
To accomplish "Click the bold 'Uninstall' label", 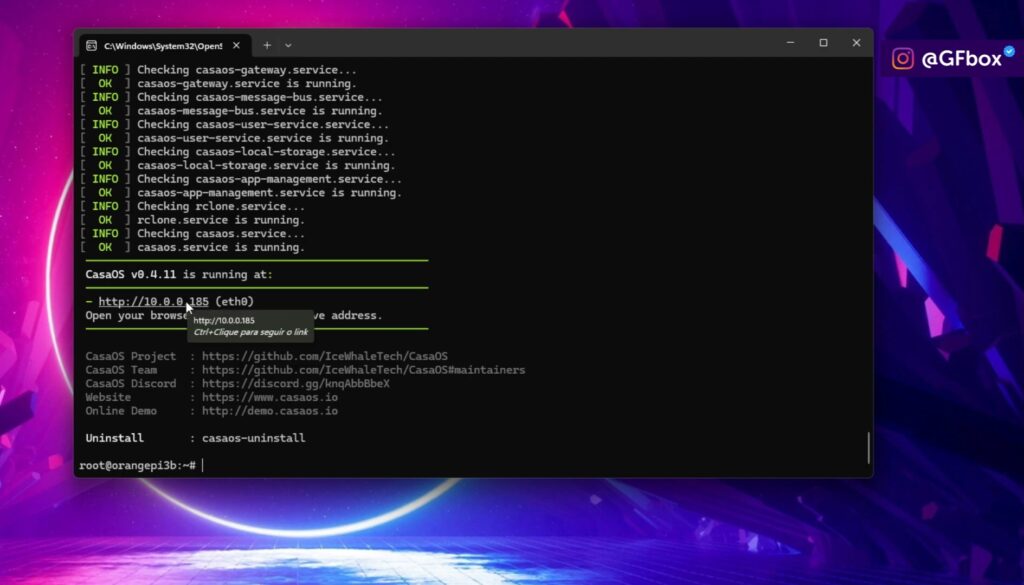I will 115,438.
